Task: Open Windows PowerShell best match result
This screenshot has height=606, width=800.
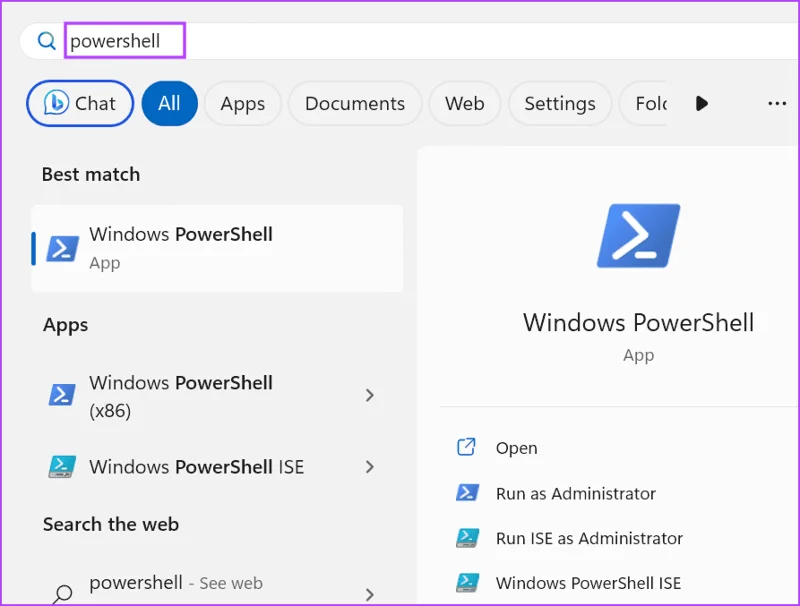Action: 217,248
